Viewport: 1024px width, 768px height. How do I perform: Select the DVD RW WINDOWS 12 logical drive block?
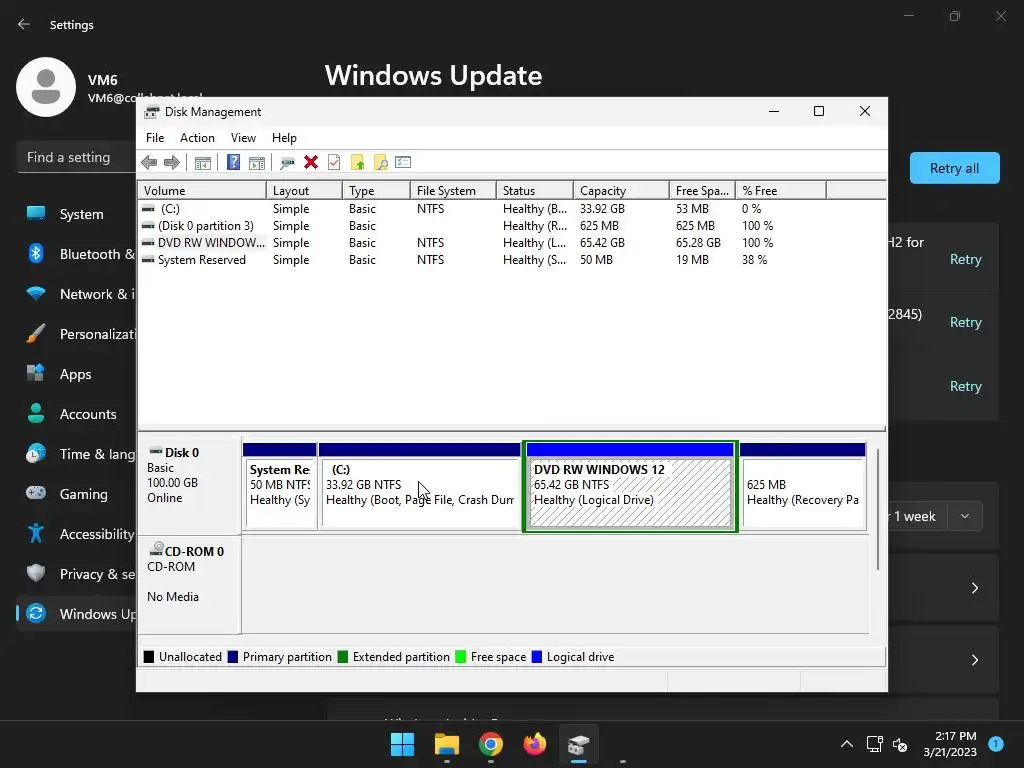tap(630, 486)
